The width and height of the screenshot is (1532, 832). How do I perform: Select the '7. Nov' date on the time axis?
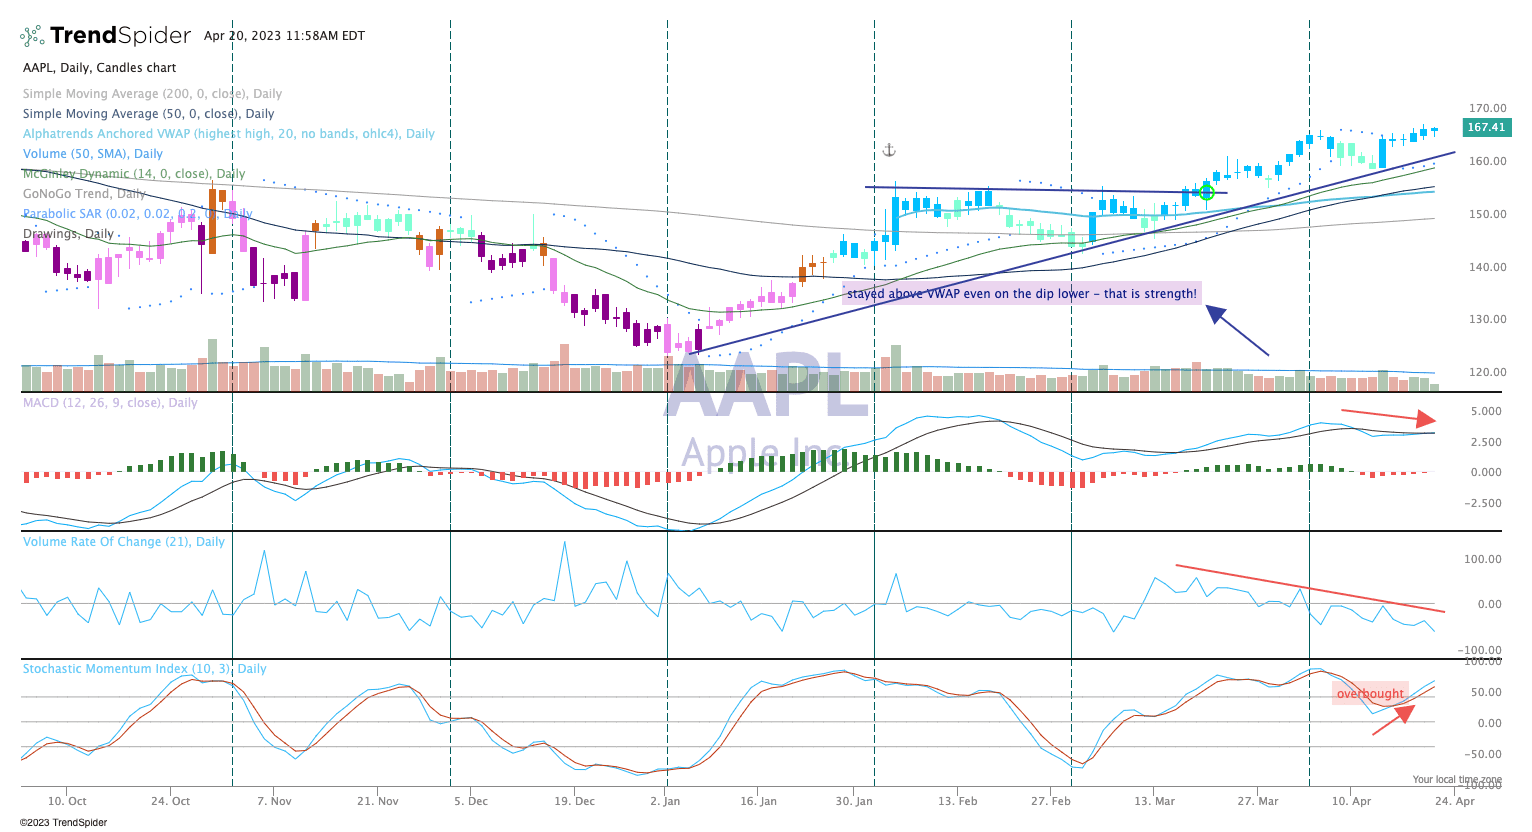point(274,801)
